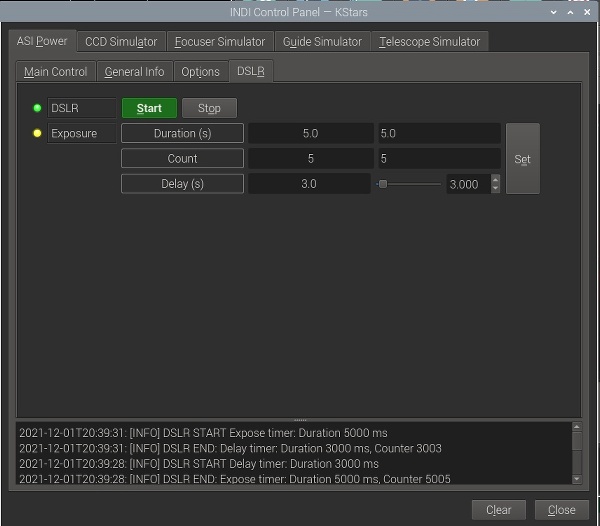The width and height of the screenshot is (600, 526).
Task: Open the Focuser Simulator device tab
Action: click(220, 41)
